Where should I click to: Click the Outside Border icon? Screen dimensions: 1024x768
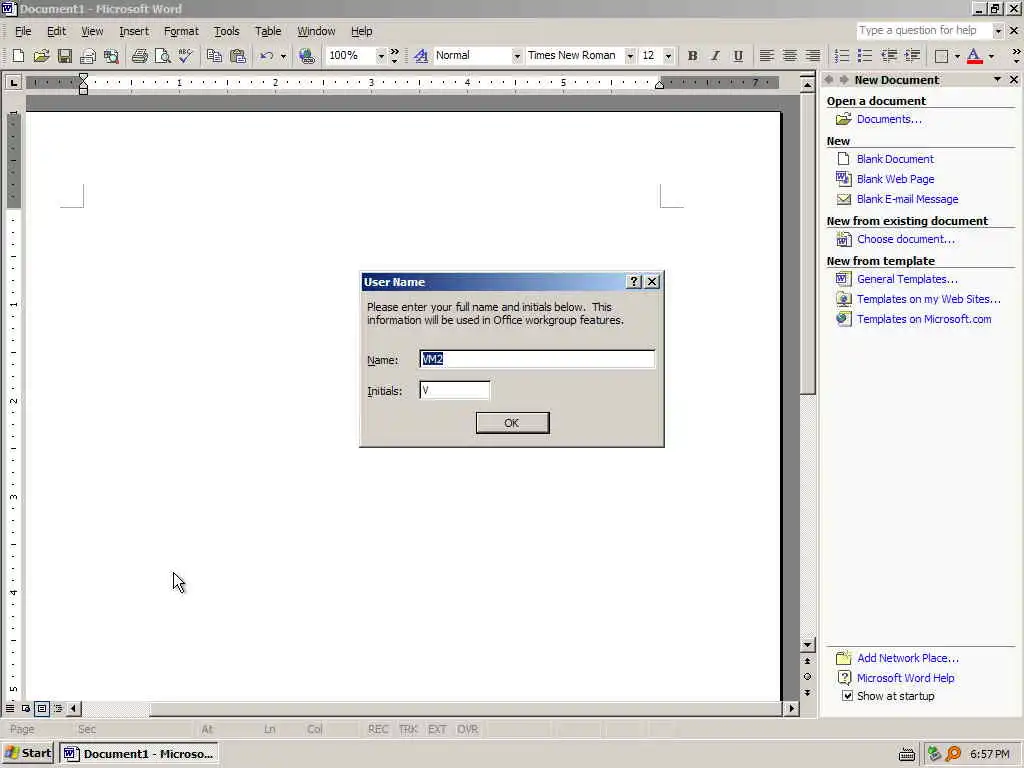[941, 56]
